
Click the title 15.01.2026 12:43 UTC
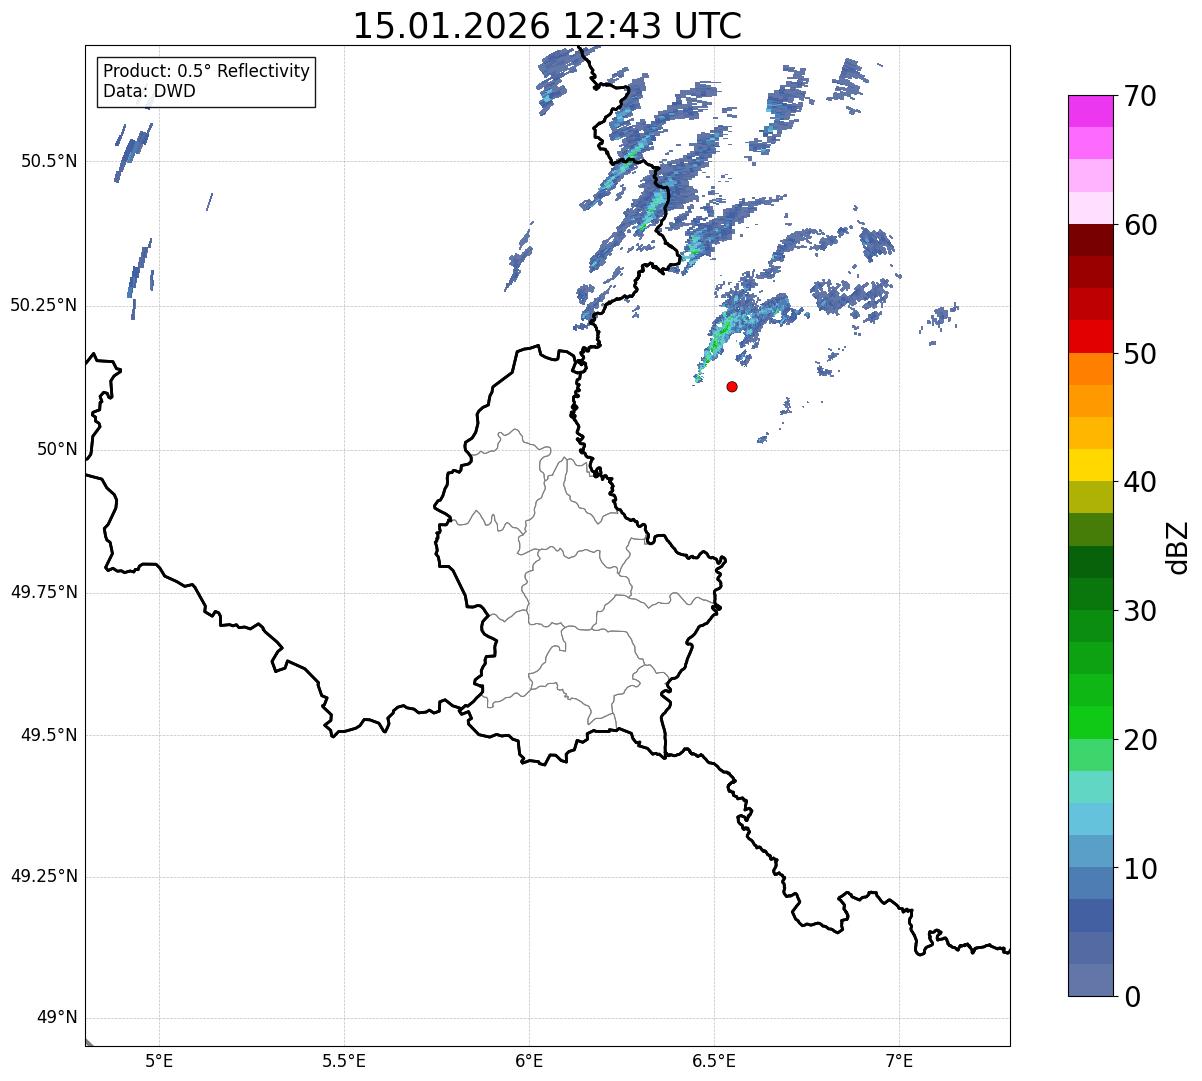(x=547, y=26)
